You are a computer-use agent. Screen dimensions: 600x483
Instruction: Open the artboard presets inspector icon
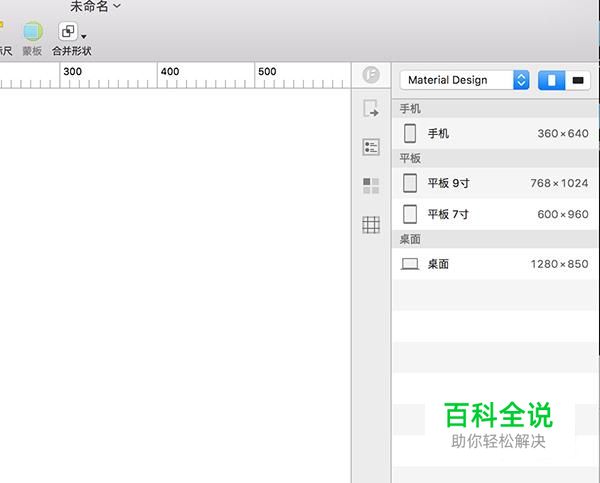click(x=371, y=108)
